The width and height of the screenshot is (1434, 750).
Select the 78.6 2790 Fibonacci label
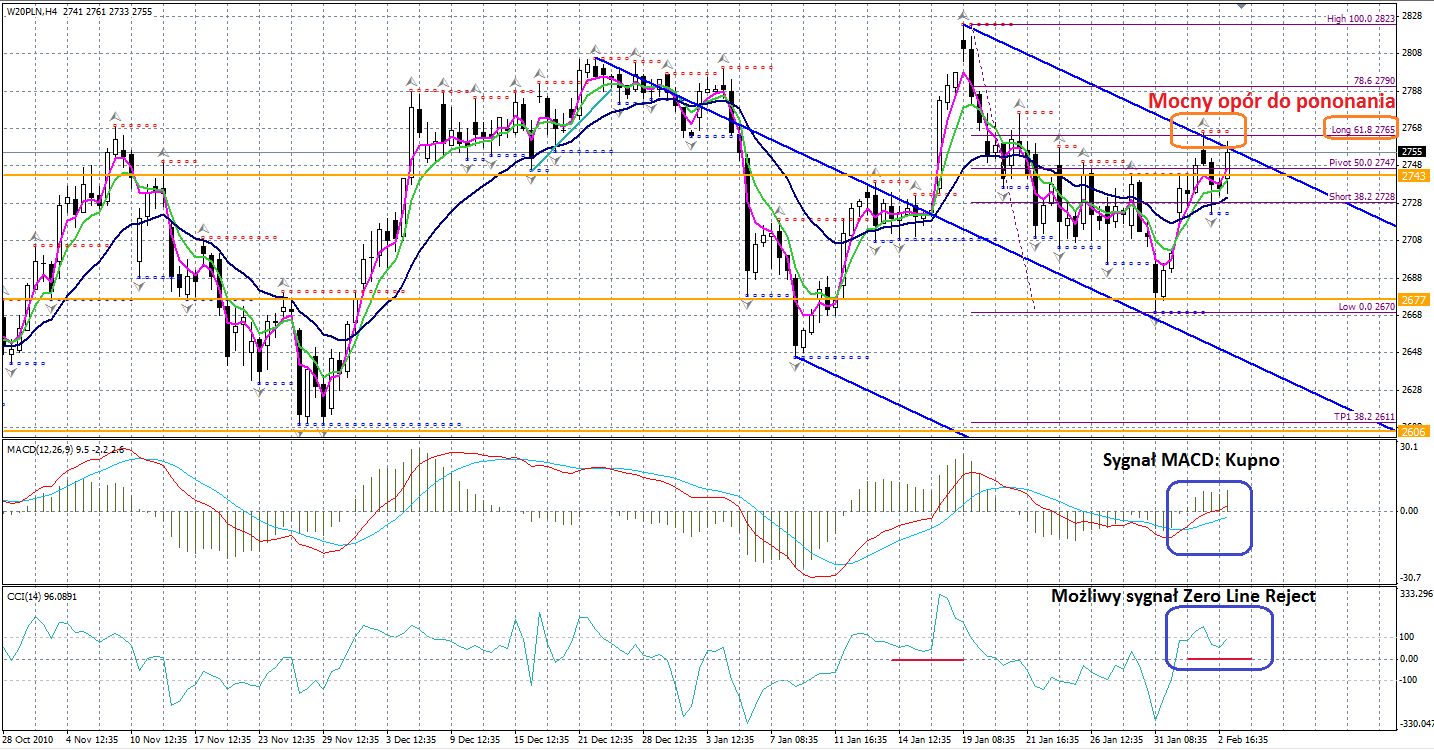tap(1374, 80)
